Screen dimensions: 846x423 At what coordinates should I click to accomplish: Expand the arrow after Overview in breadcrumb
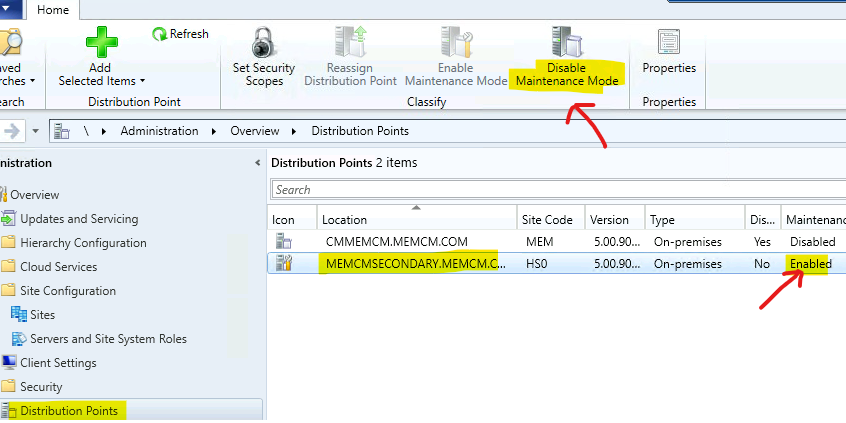coord(295,131)
